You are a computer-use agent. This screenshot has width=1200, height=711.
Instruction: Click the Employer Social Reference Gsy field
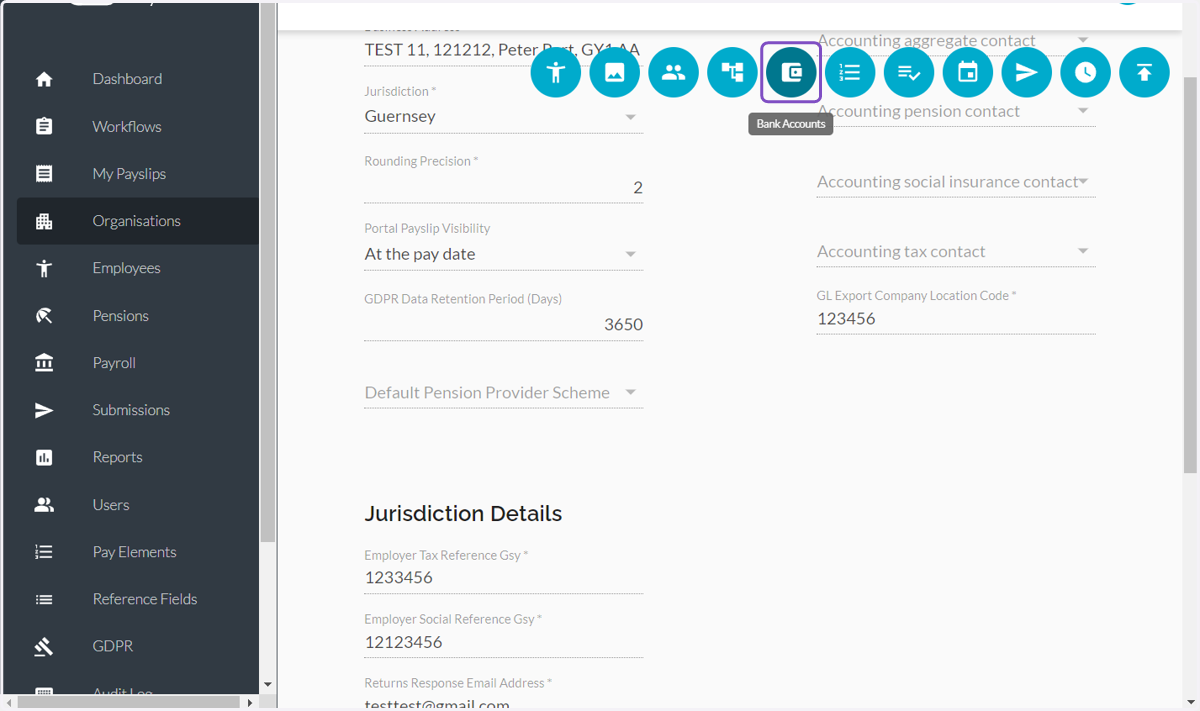(503, 642)
